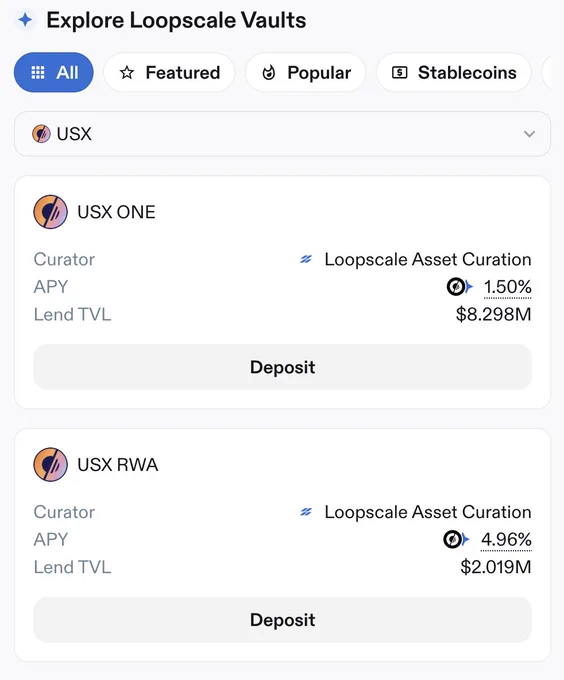Click the partially hidden filter chip after Stablecoins
This screenshot has height=680, width=564.
tap(547, 72)
